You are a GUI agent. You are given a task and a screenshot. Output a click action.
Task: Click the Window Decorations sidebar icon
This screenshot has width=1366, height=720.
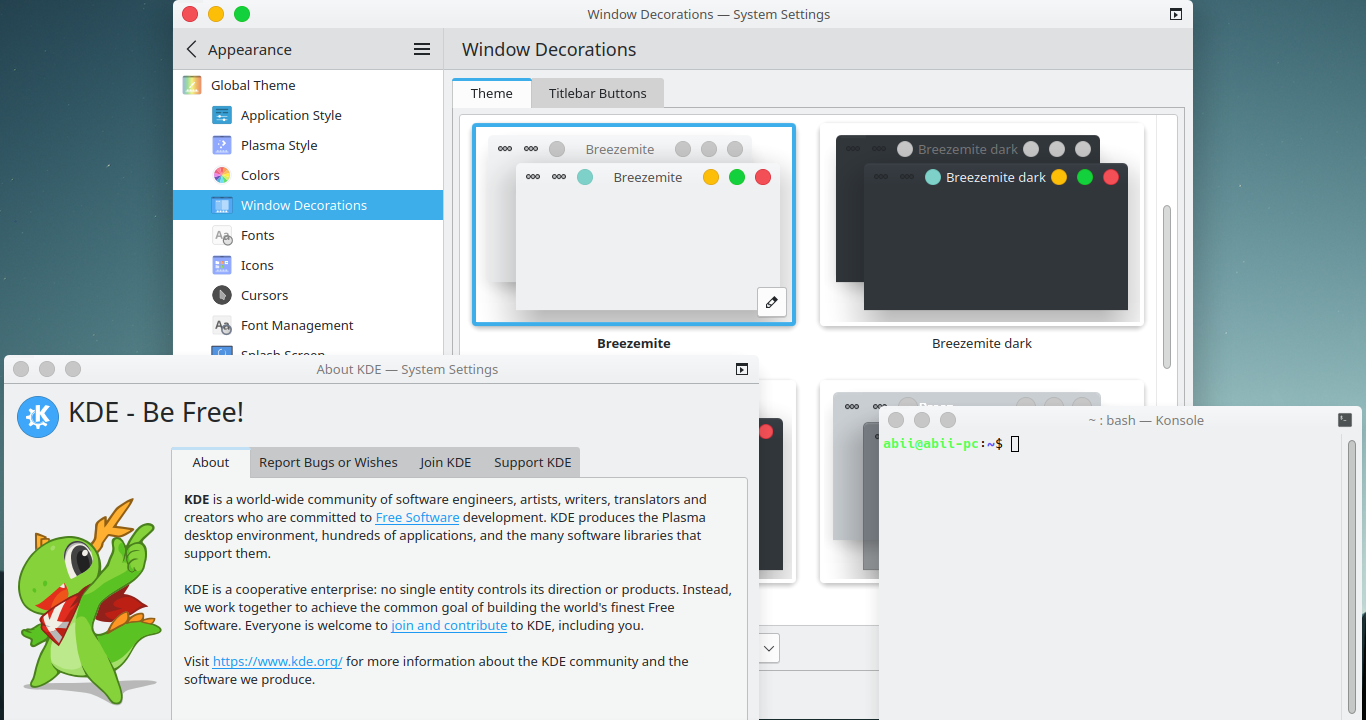pos(222,205)
